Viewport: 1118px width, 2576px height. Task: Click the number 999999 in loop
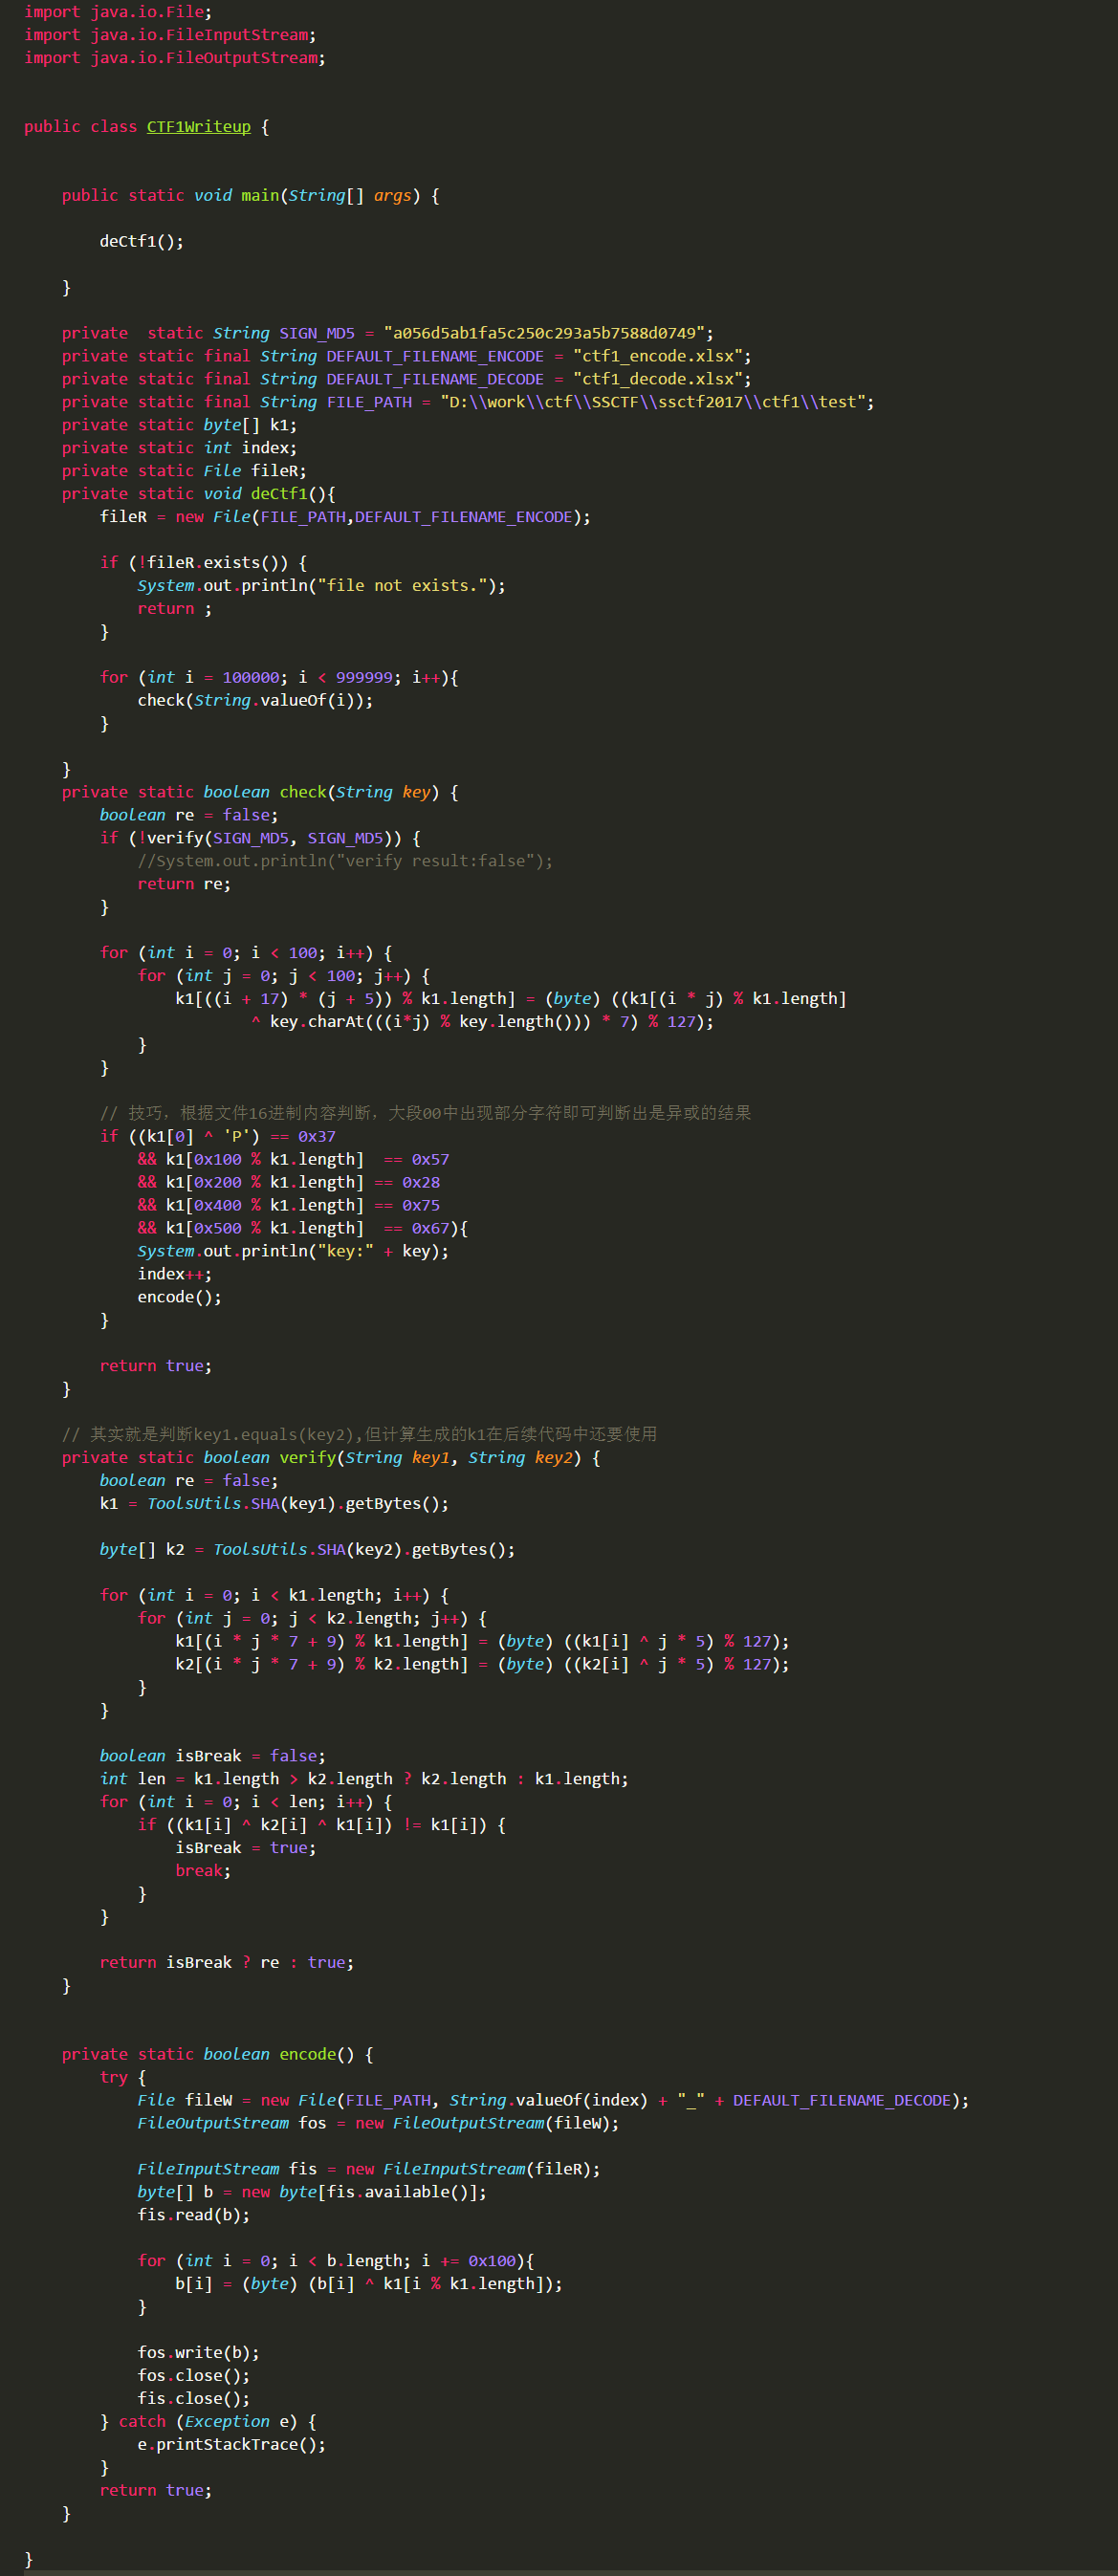coord(364,678)
